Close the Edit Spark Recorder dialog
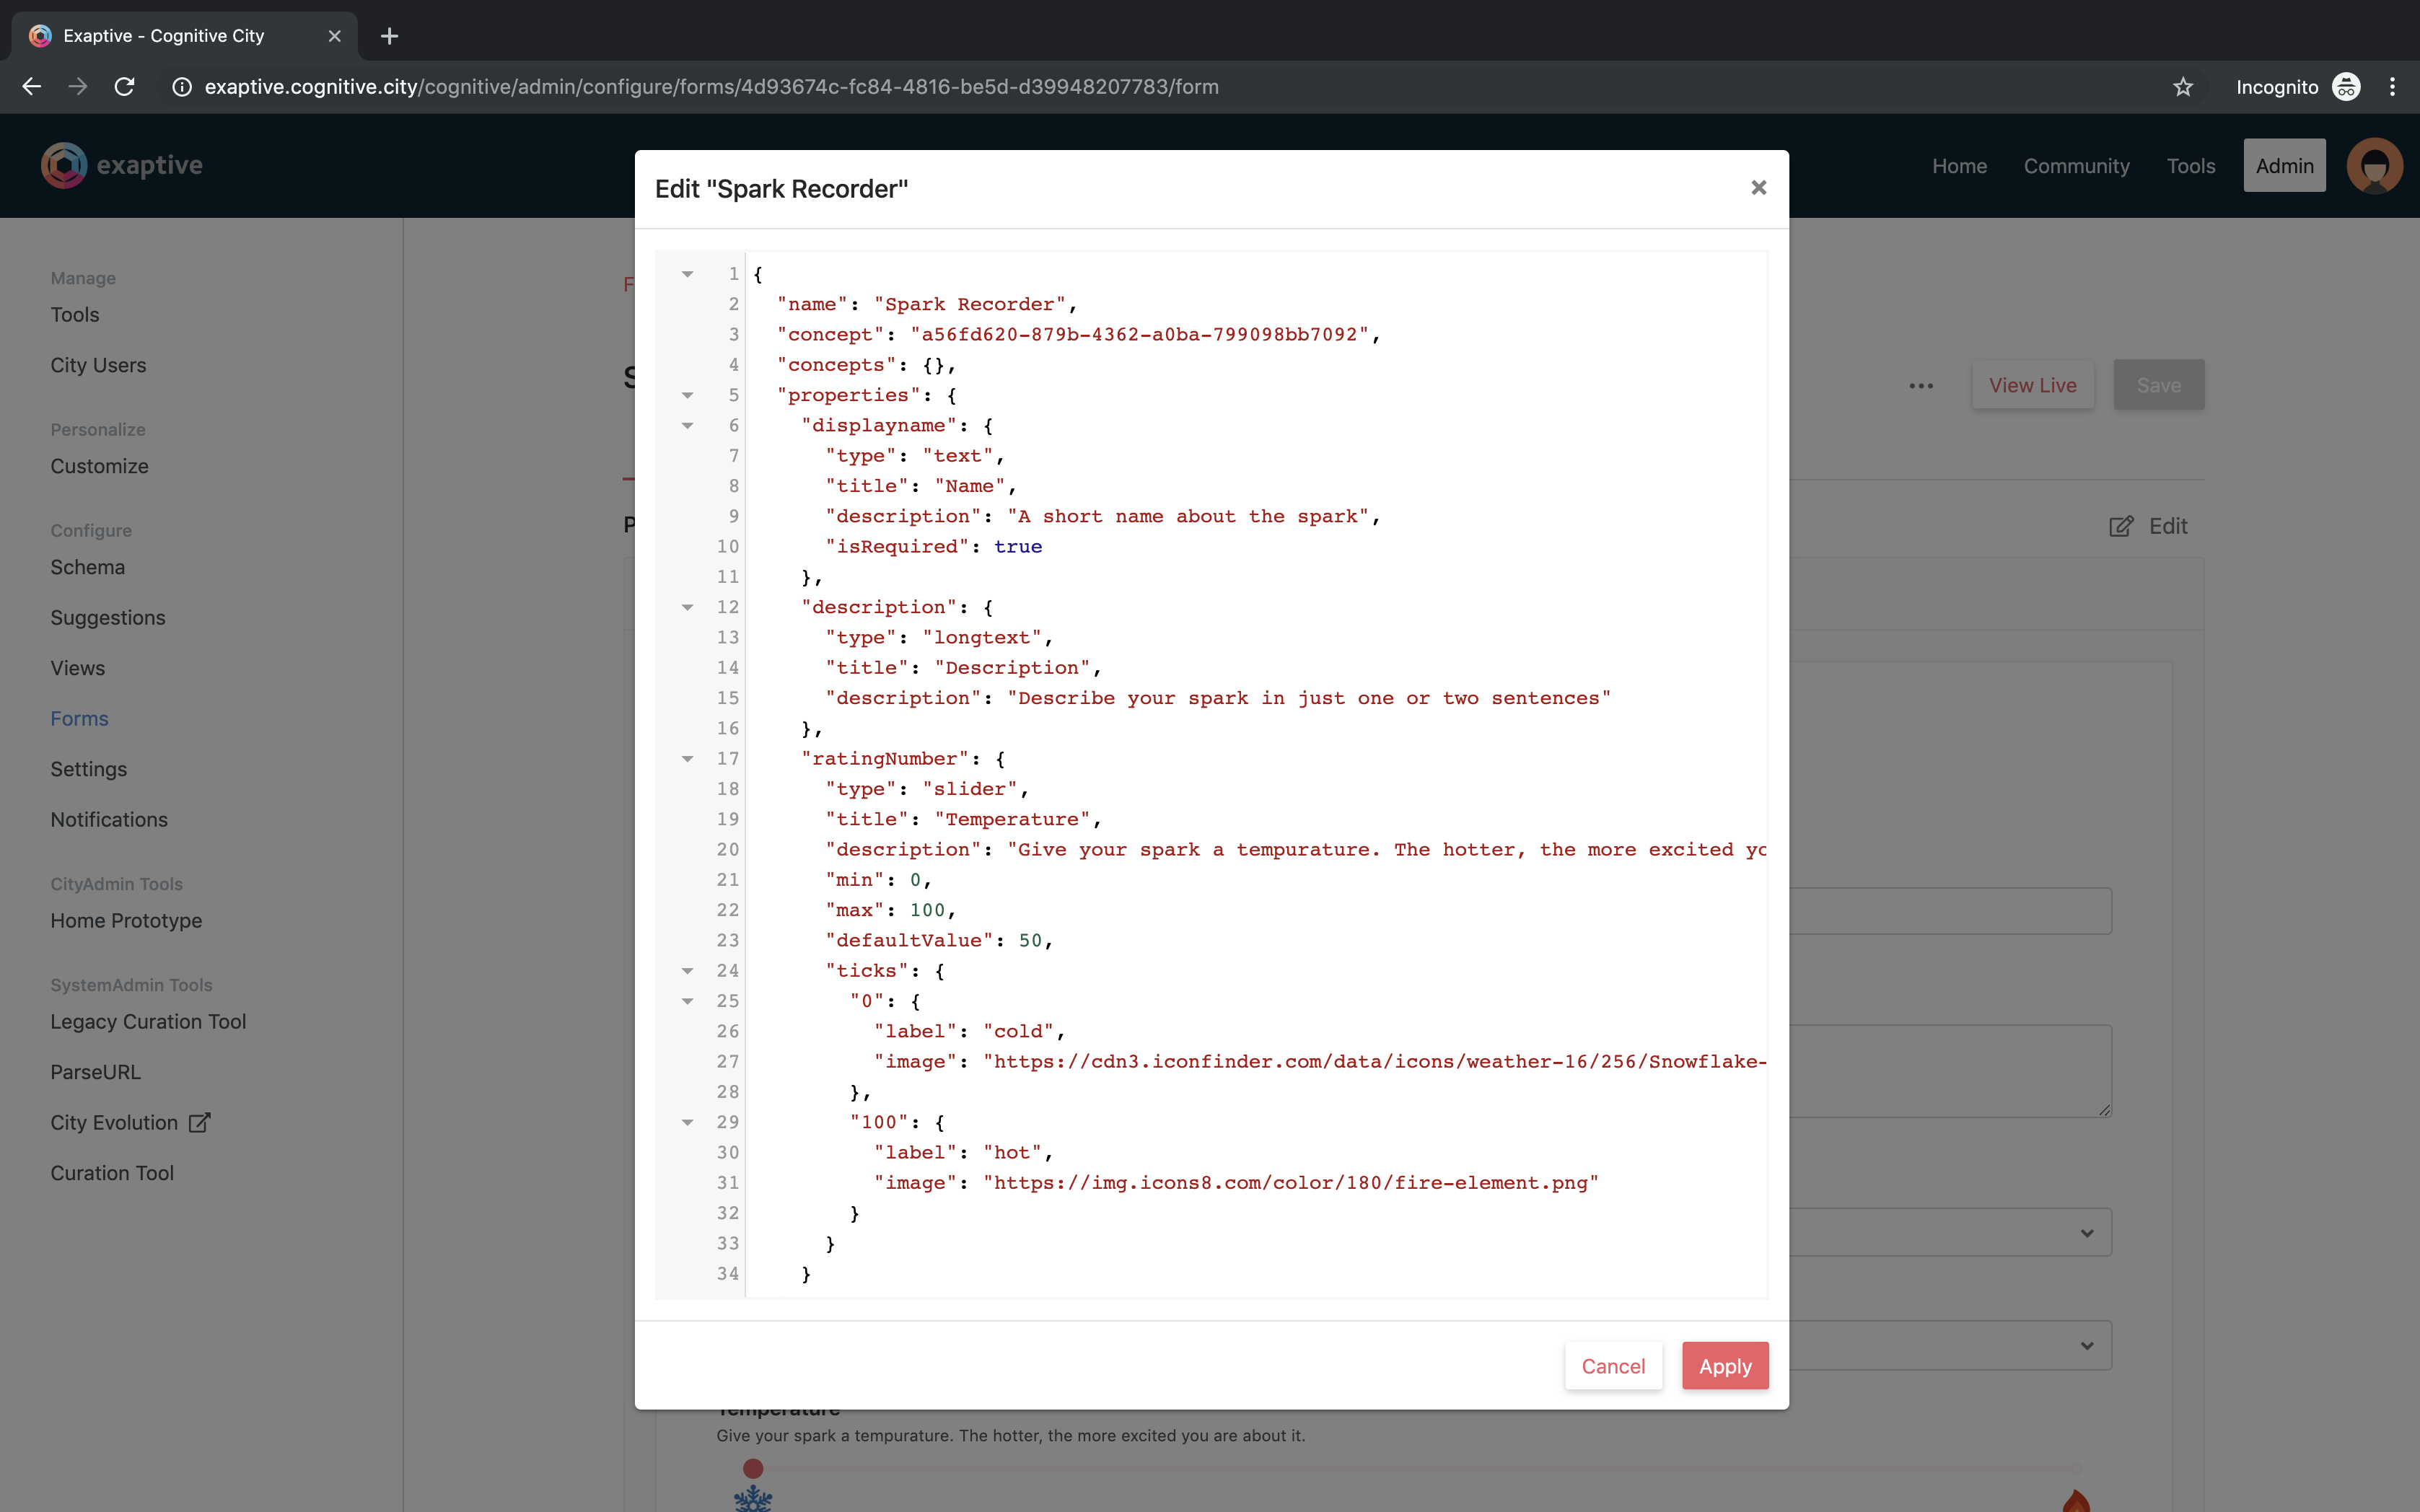 [x=1758, y=188]
